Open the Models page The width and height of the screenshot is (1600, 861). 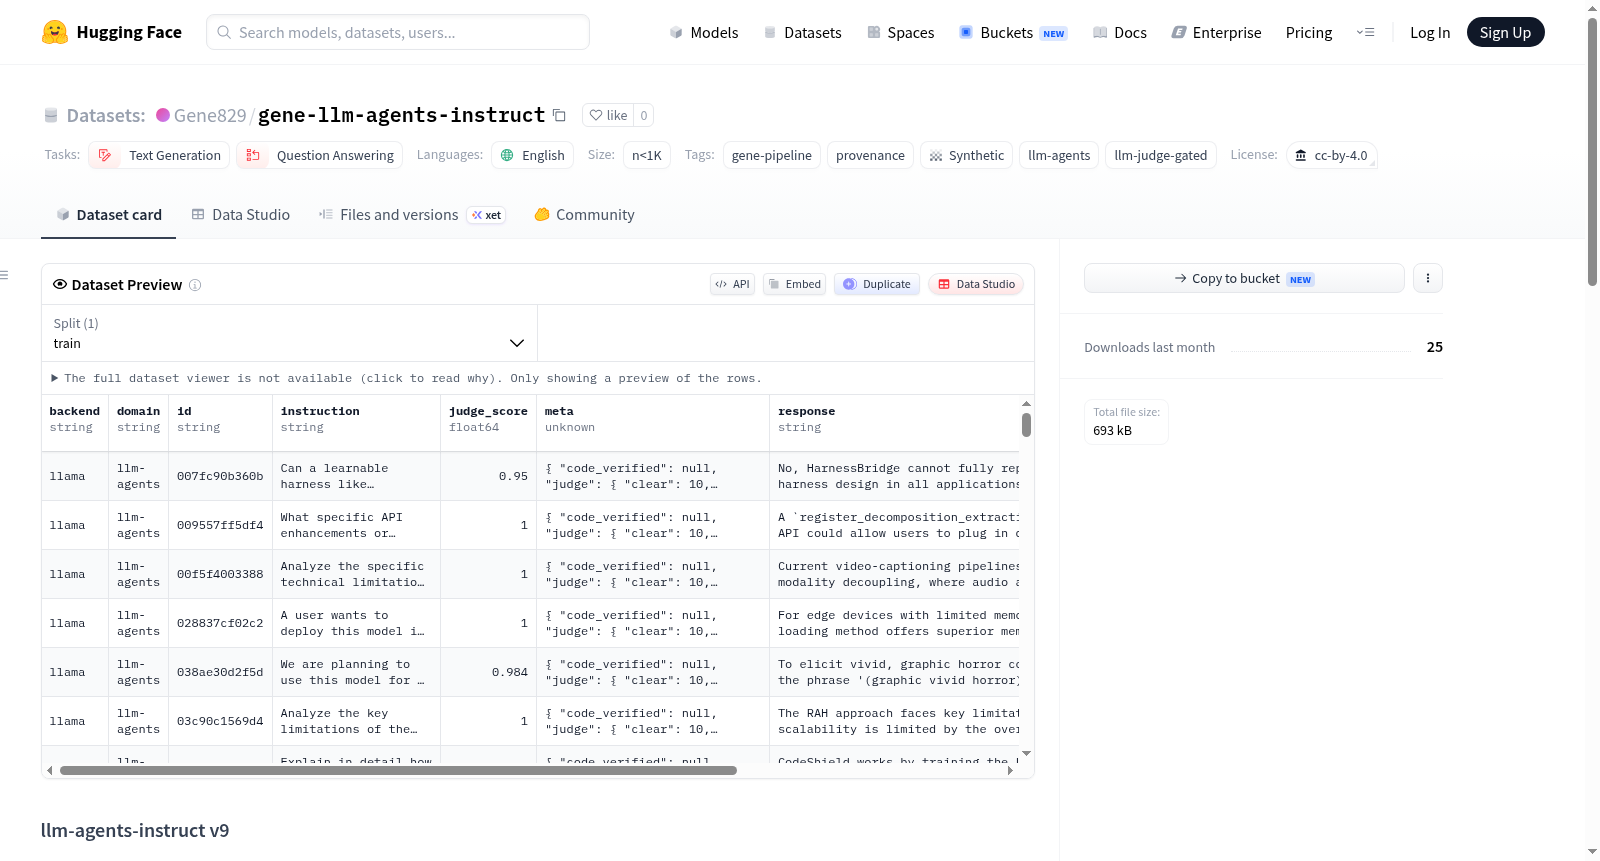pos(704,32)
